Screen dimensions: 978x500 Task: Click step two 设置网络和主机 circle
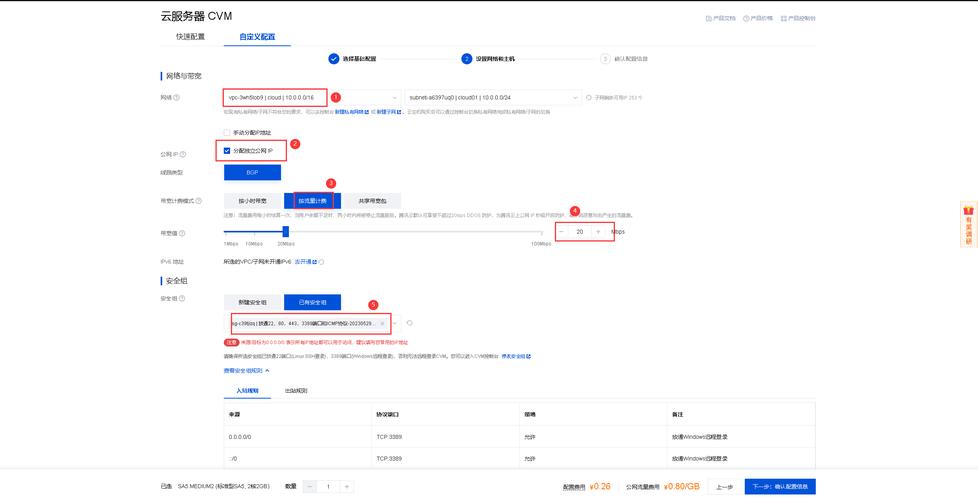pyautogui.click(x=467, y=59)
